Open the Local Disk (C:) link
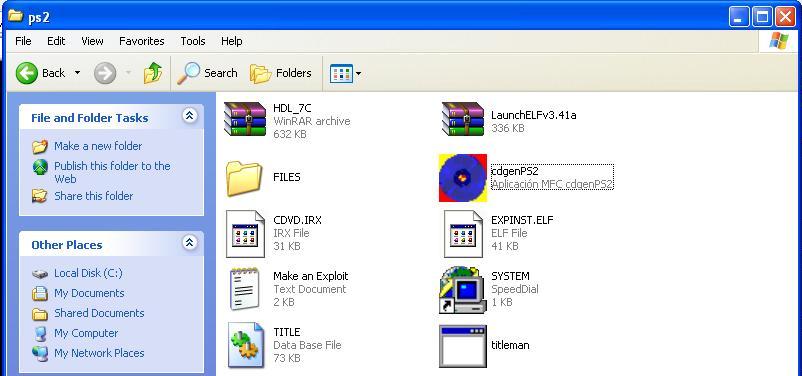The height and width of the screenshot is (376, 802). [x=88, y=273]
